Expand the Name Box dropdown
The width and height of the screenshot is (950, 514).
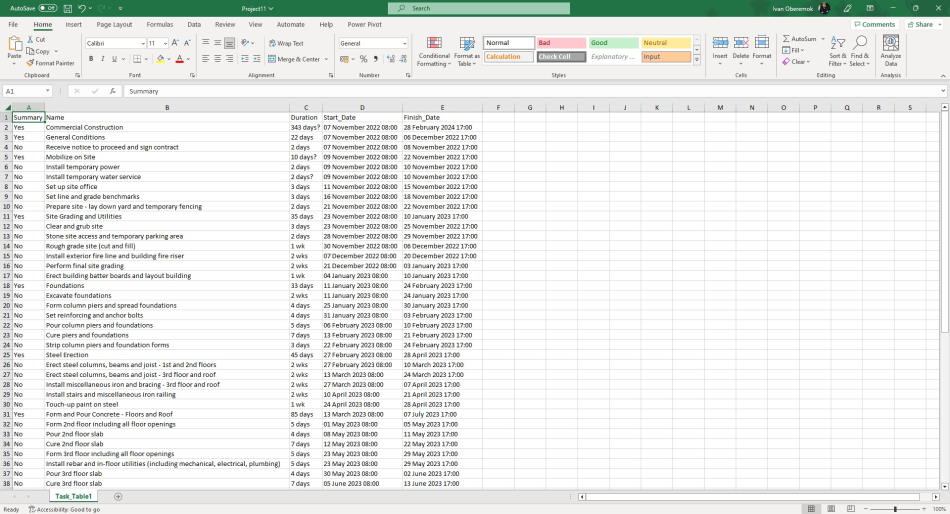point(47,91)
